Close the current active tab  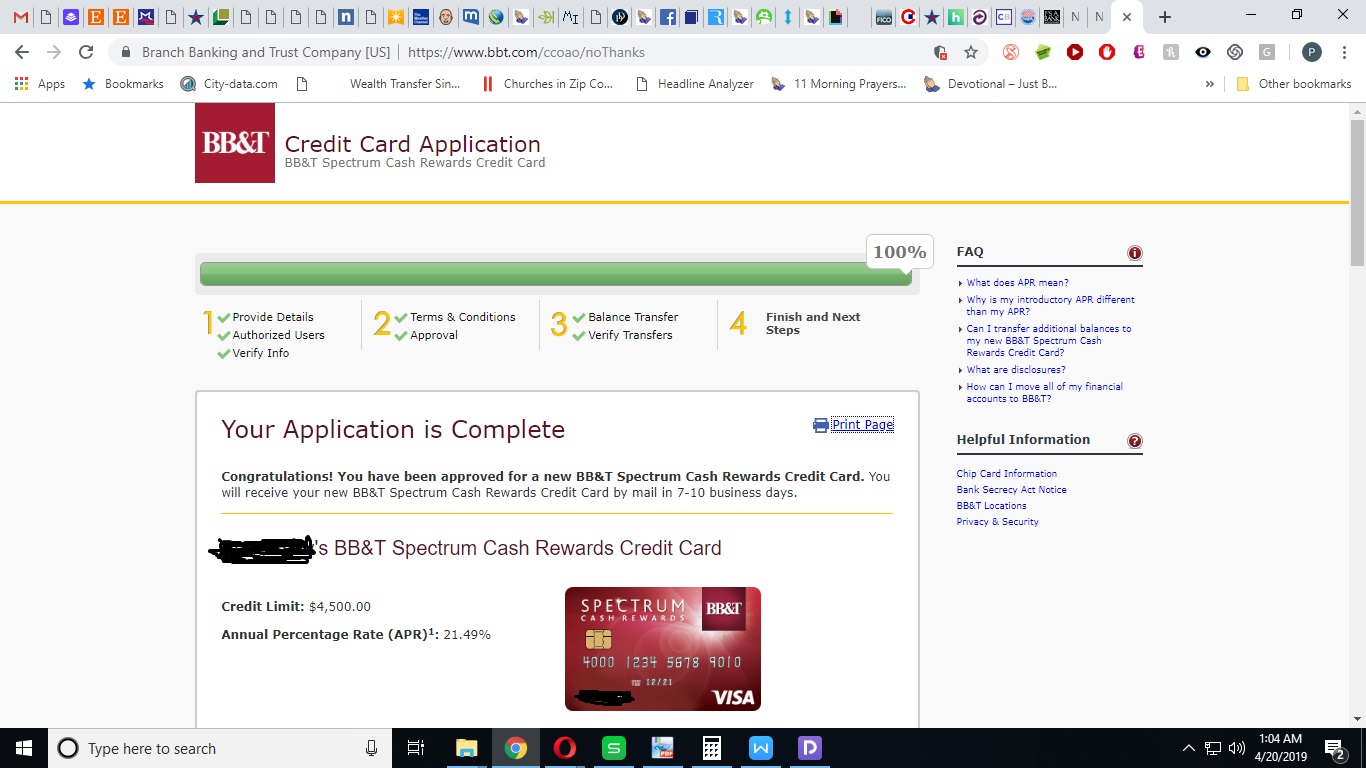point(1127,17)
